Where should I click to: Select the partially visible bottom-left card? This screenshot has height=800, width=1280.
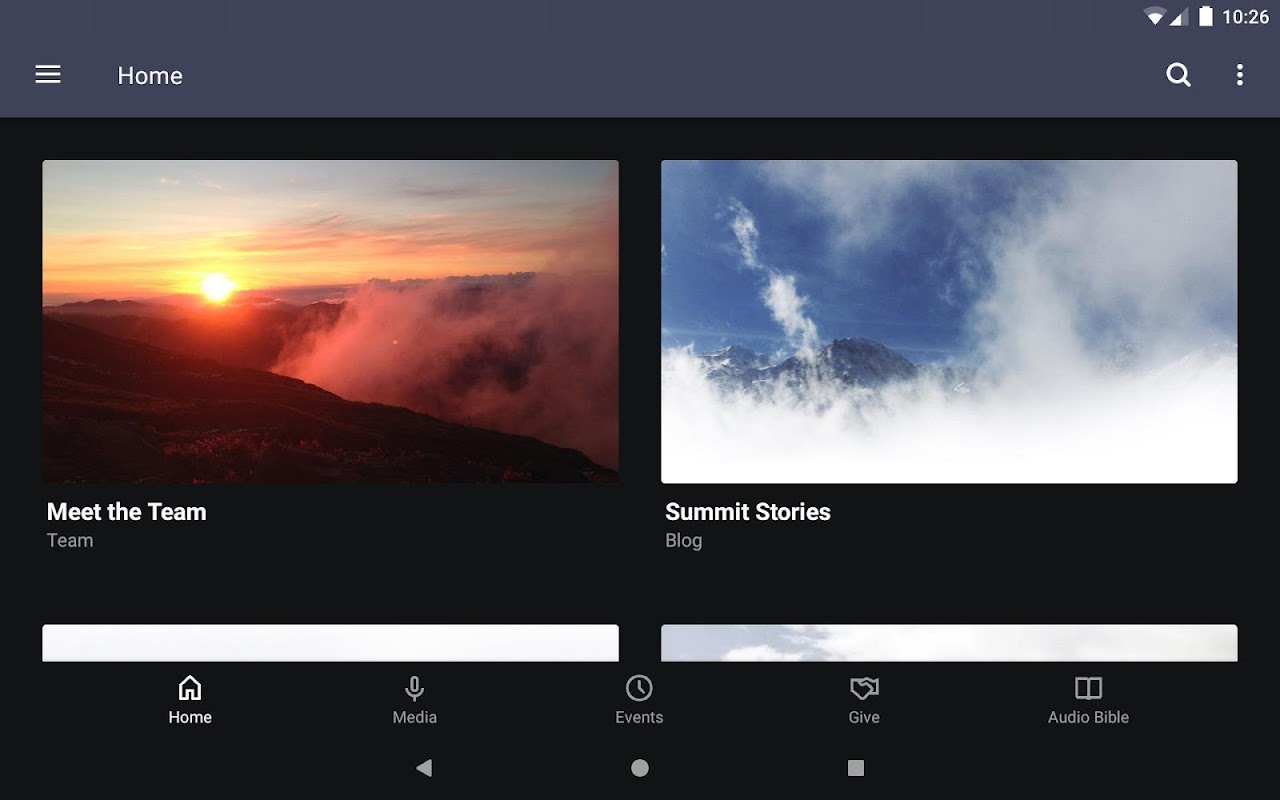[x=330, y=643]
